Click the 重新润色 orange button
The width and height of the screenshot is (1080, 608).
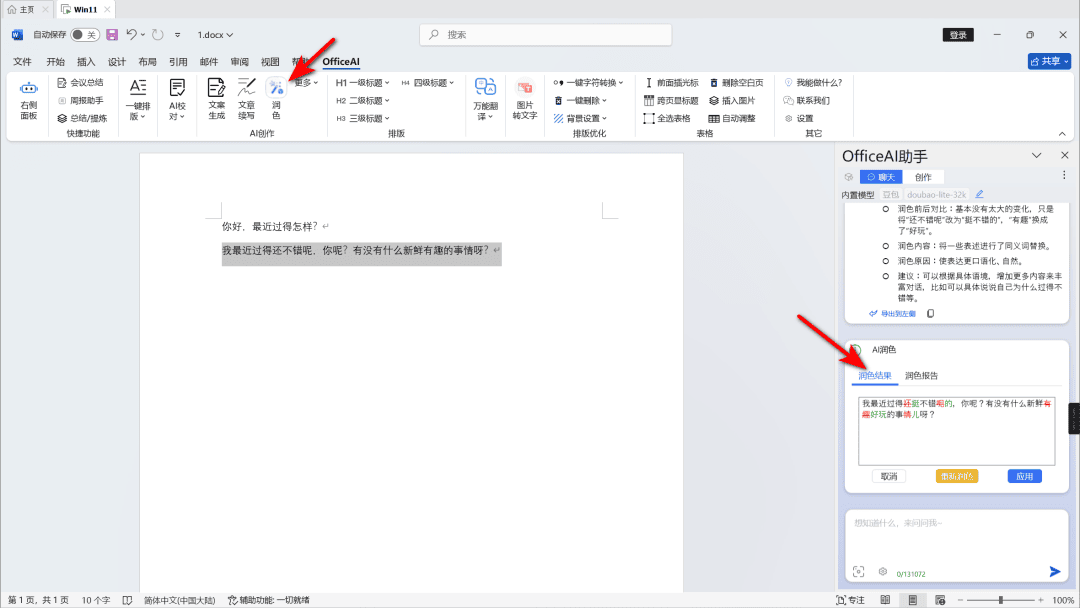957,476
